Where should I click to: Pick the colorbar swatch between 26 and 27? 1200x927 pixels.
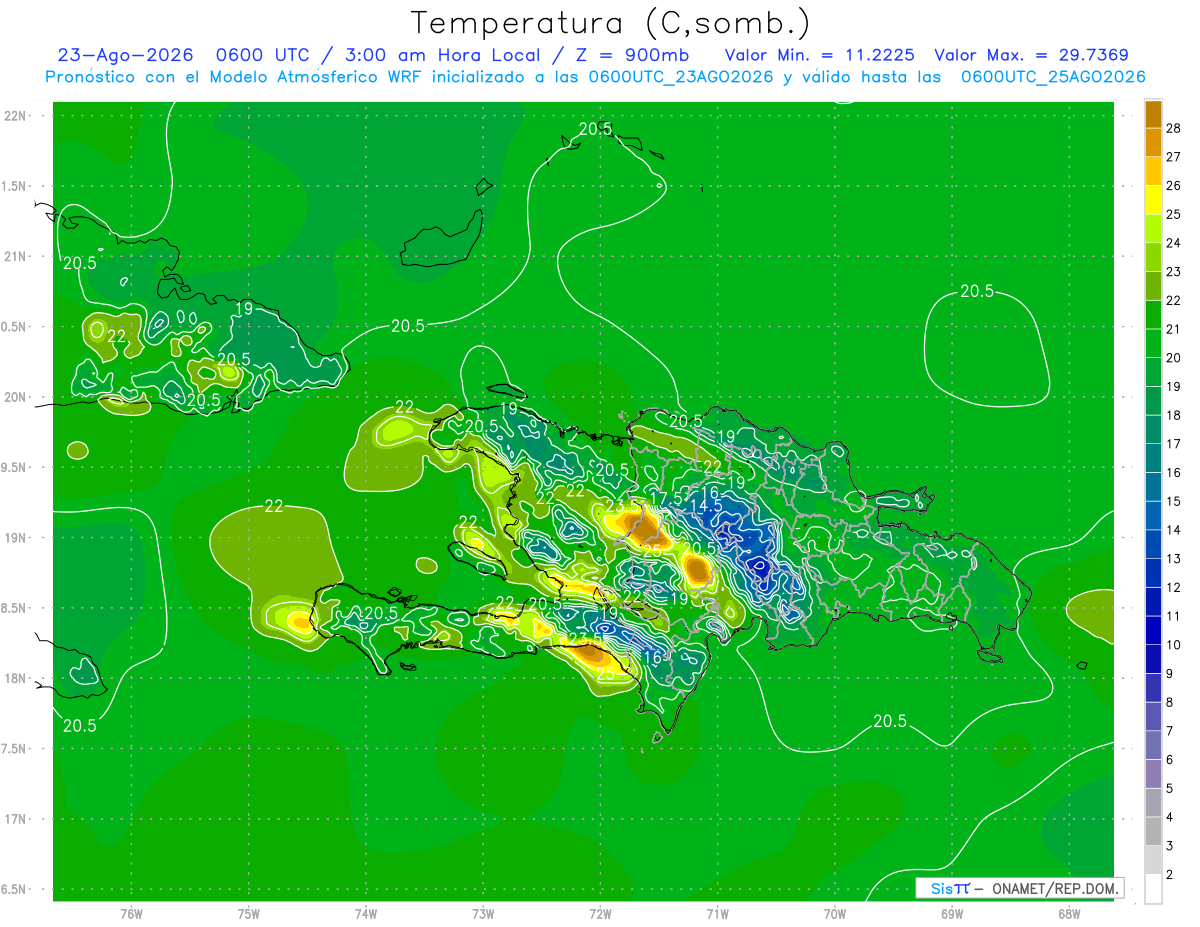pos(1153,171)
